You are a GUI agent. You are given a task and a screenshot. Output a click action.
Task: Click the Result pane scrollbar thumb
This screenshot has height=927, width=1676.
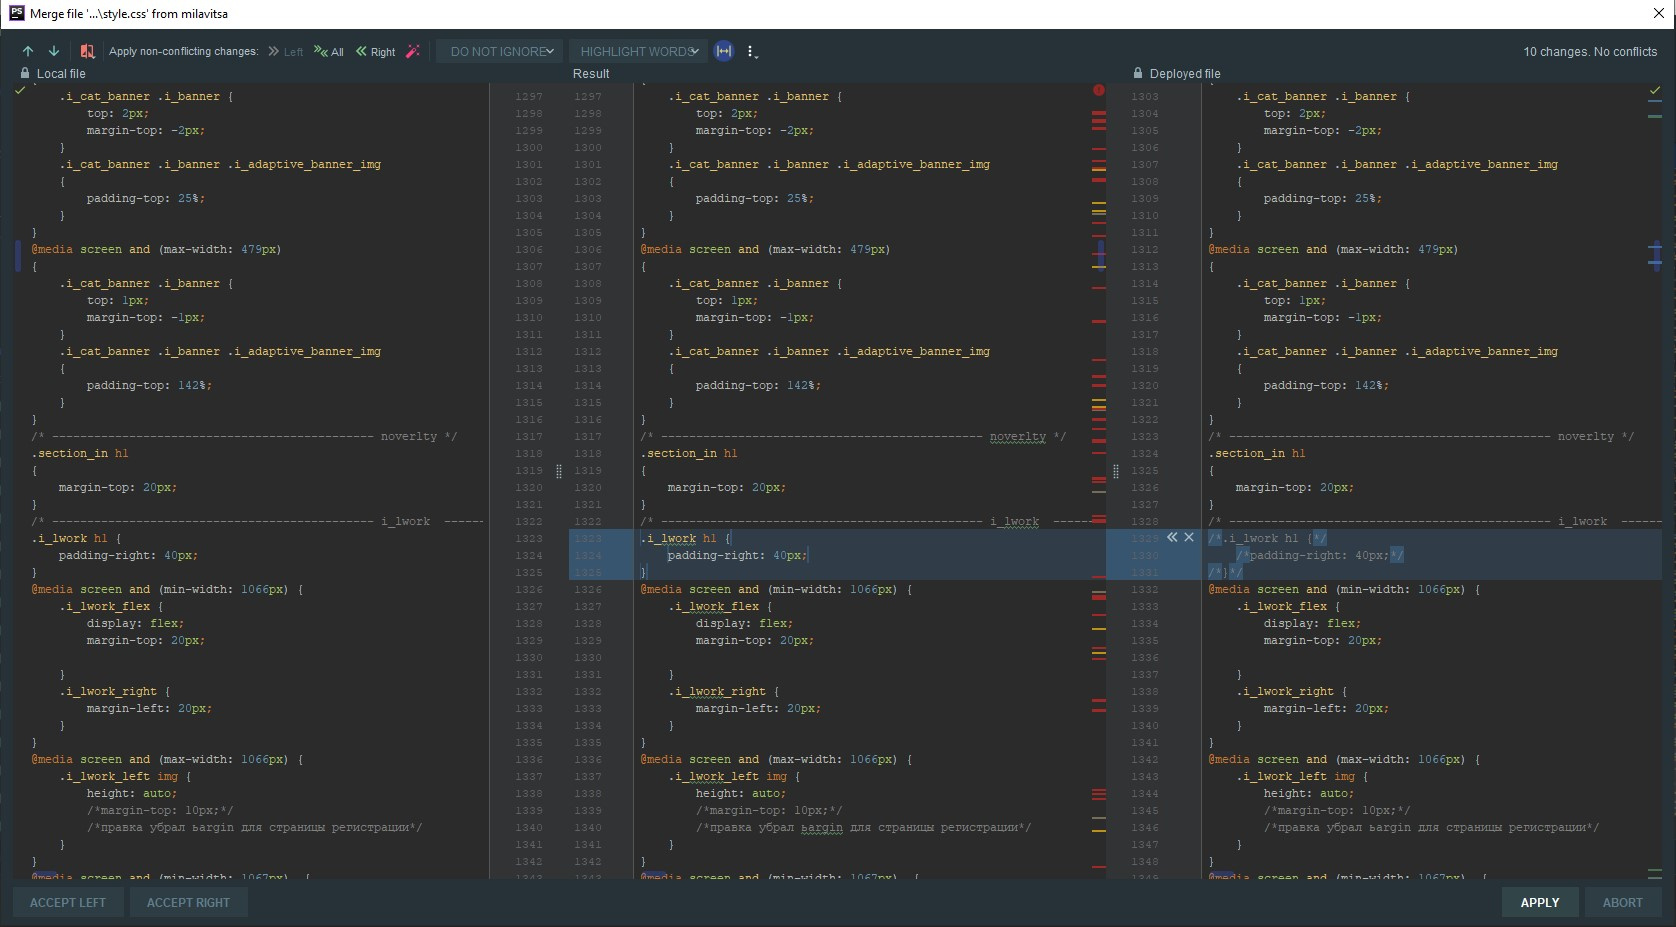click(1101, 255)
